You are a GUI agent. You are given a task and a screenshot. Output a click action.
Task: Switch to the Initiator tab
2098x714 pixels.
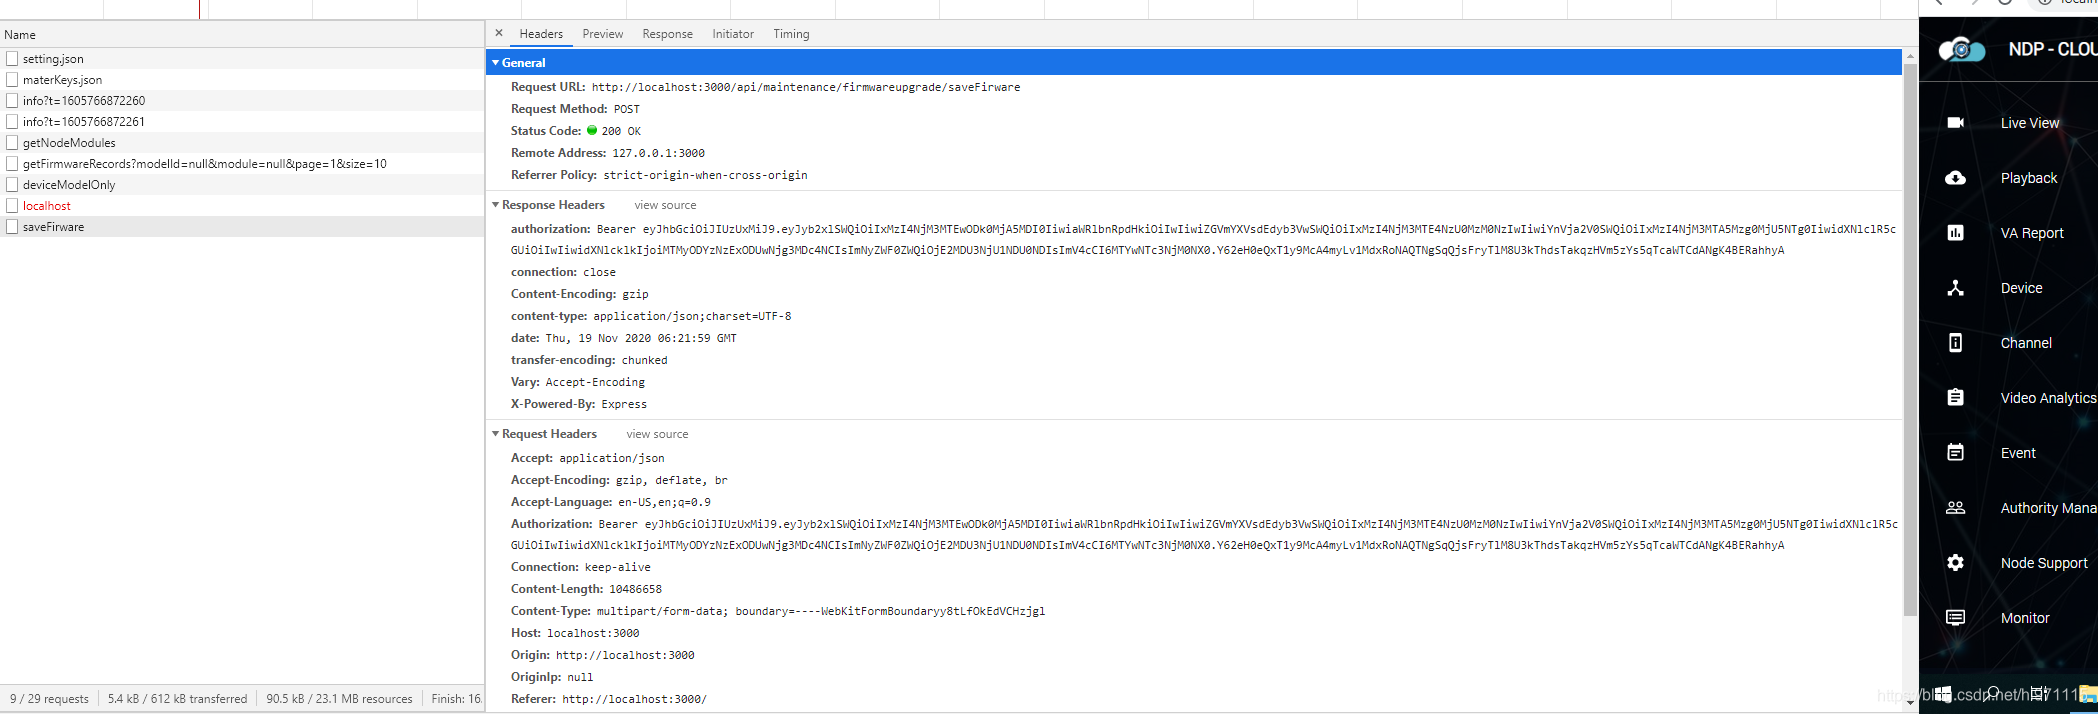tap(733, 34)
